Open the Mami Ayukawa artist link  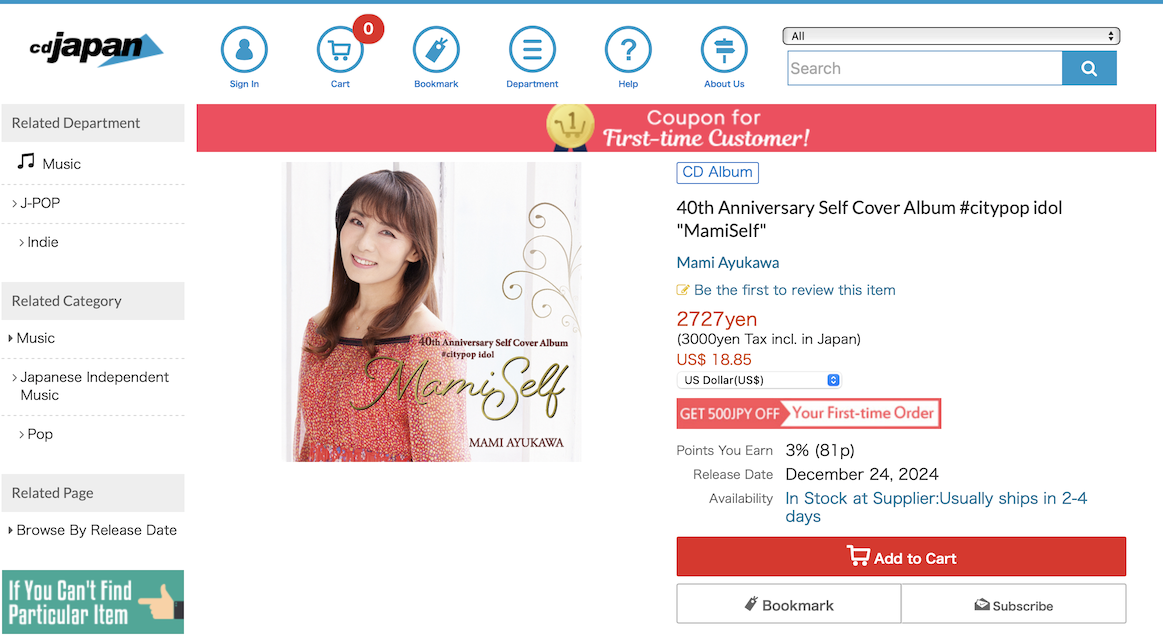728,263
